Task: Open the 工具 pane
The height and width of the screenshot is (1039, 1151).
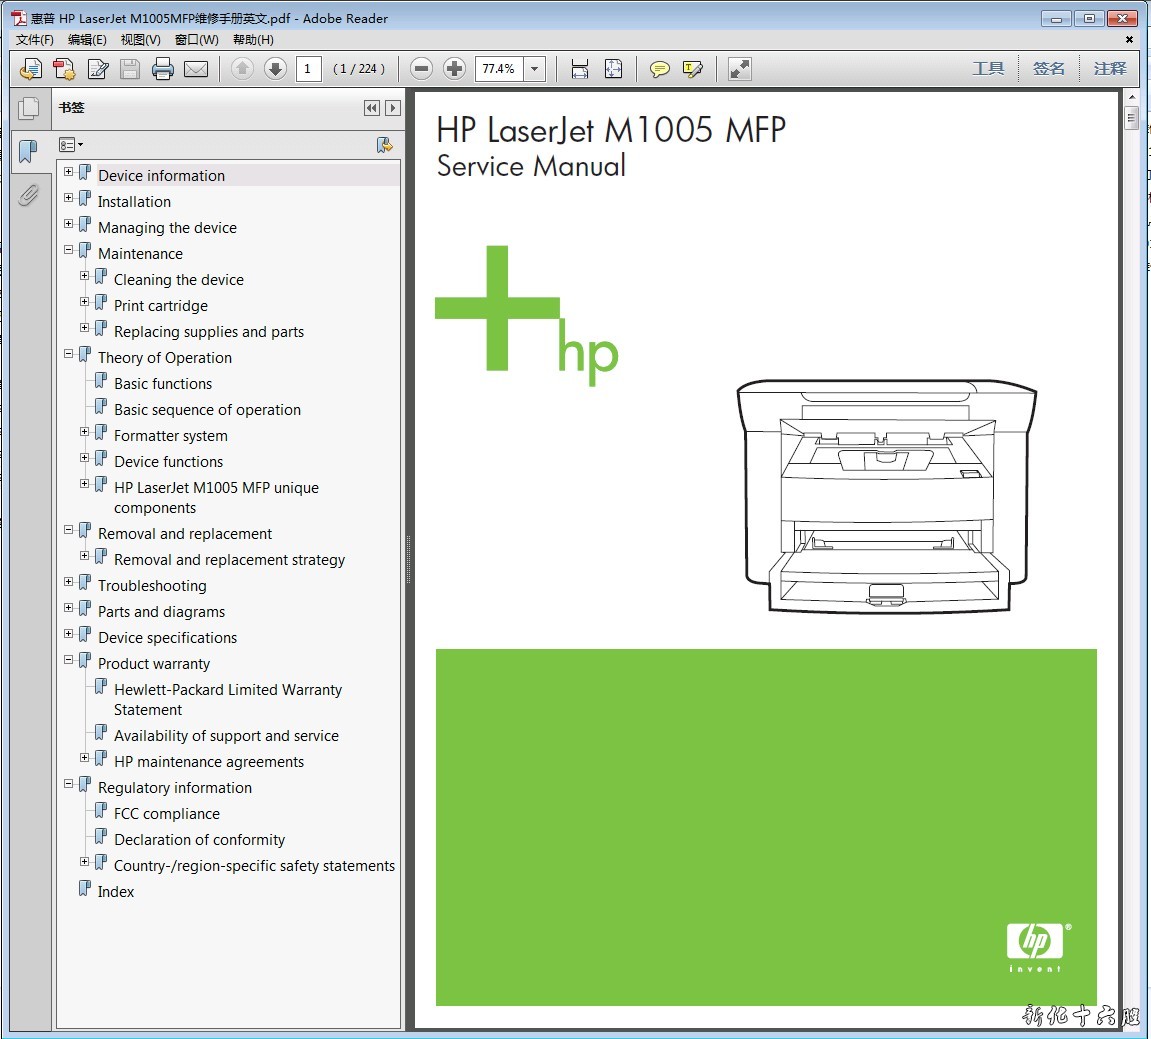Action: pyautogui.click(x=988, y=69)
